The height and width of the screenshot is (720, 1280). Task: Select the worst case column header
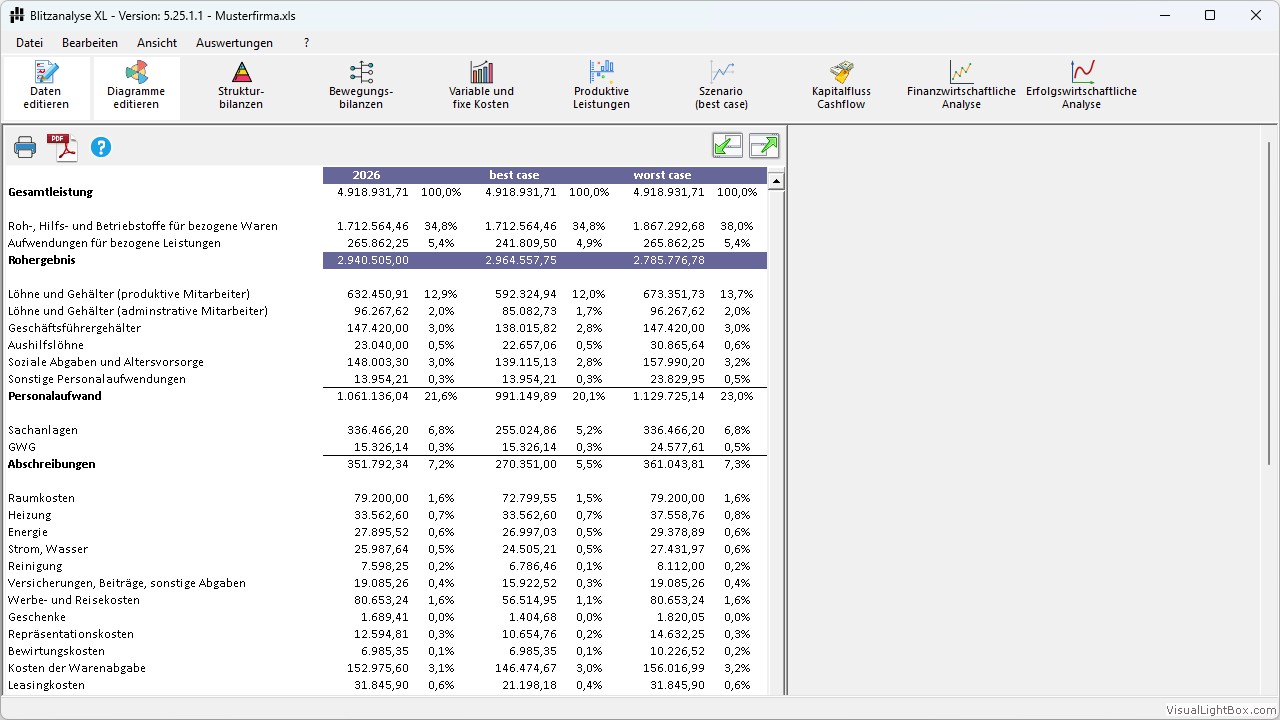point(662,175)
